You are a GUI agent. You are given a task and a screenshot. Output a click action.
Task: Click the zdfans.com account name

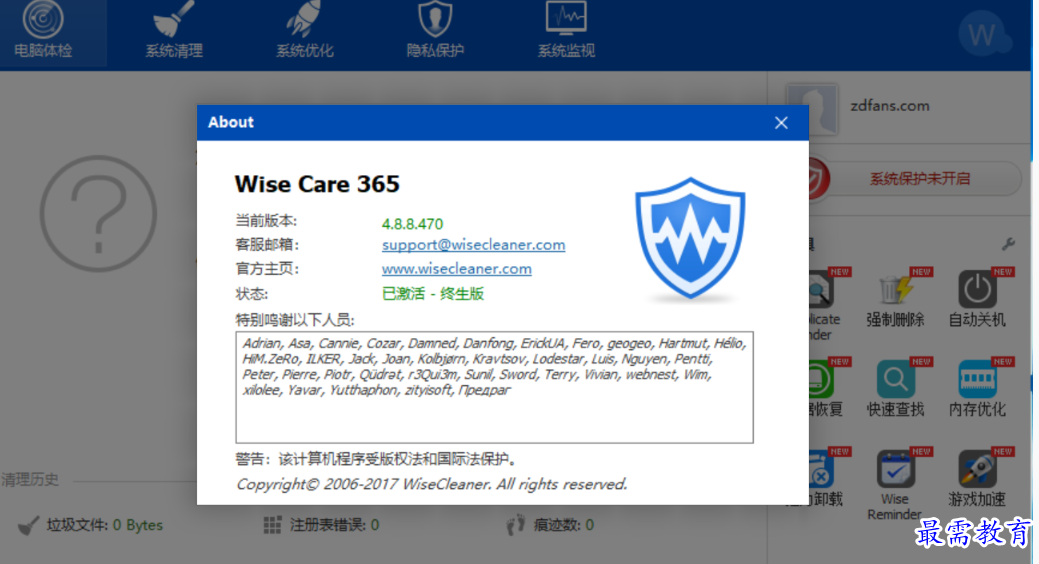[890, 105]
